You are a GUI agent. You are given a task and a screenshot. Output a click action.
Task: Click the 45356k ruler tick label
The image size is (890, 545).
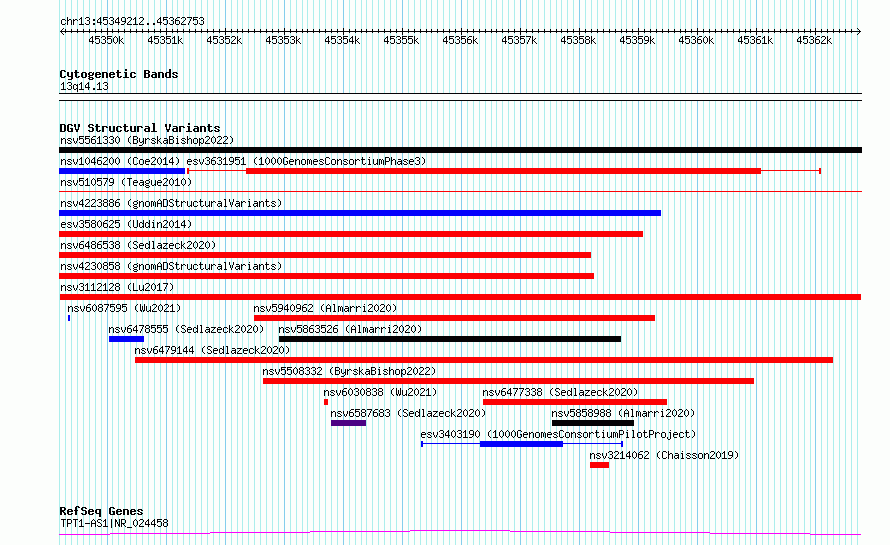point(460,40)
